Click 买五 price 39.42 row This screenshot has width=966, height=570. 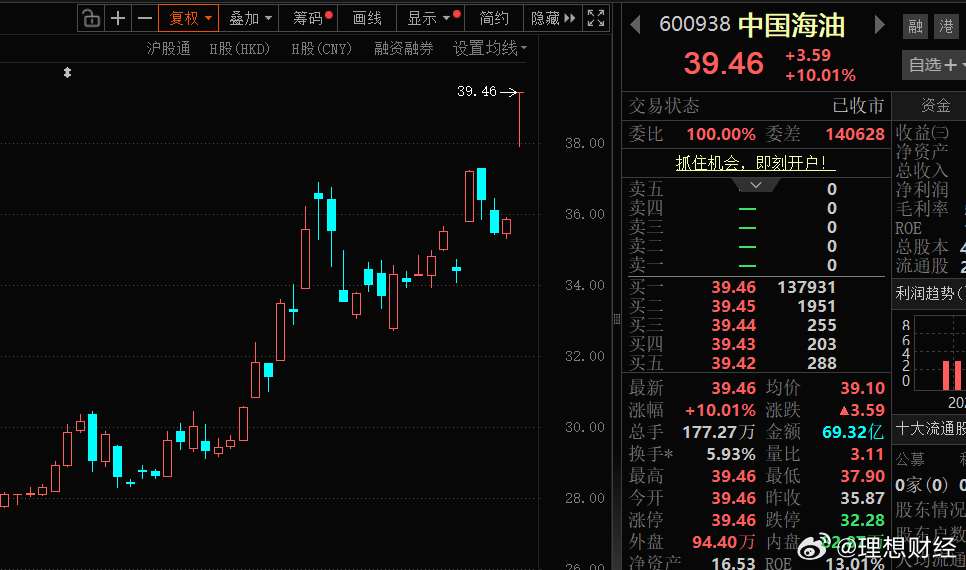tap(757, 364)
